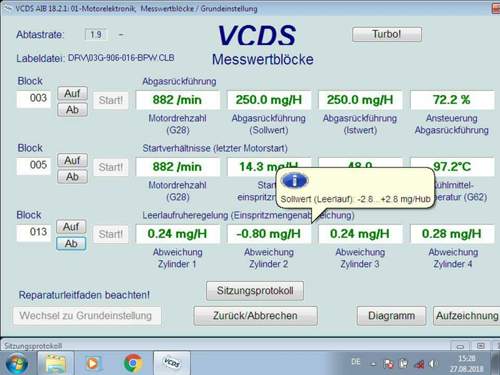Open File Explorer from the taskbar
The image size is (500, 375).
tap(55, 363)
